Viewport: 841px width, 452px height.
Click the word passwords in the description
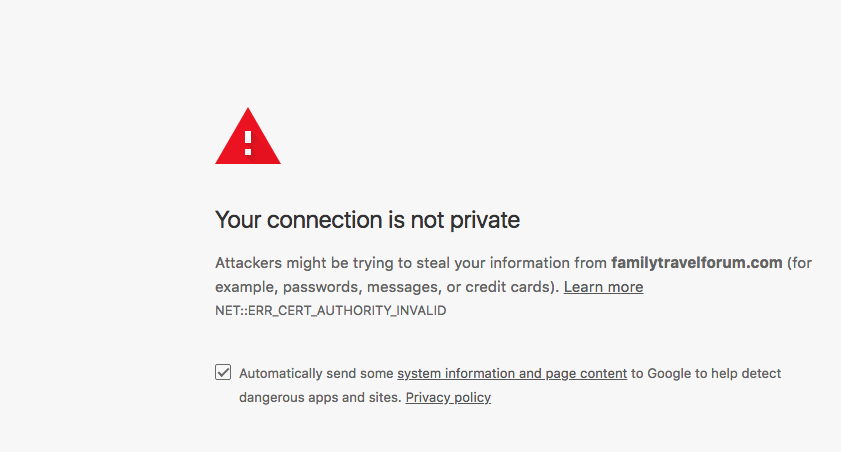(322, 287)
